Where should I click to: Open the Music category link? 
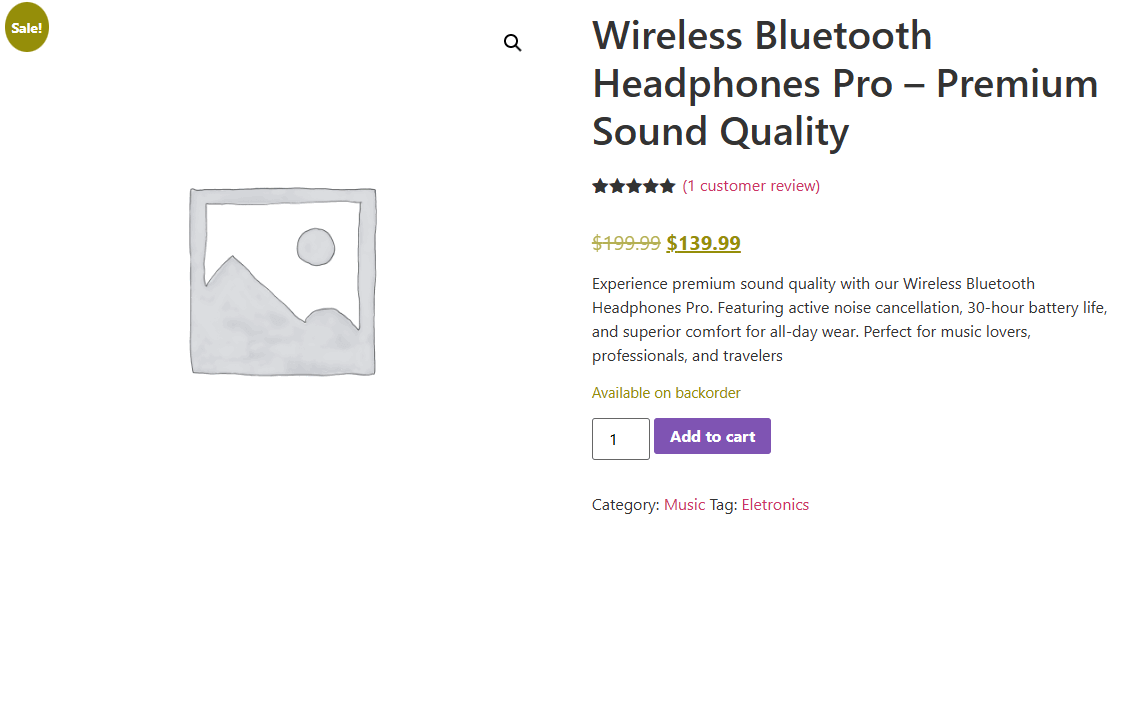(x=684, y=505)
